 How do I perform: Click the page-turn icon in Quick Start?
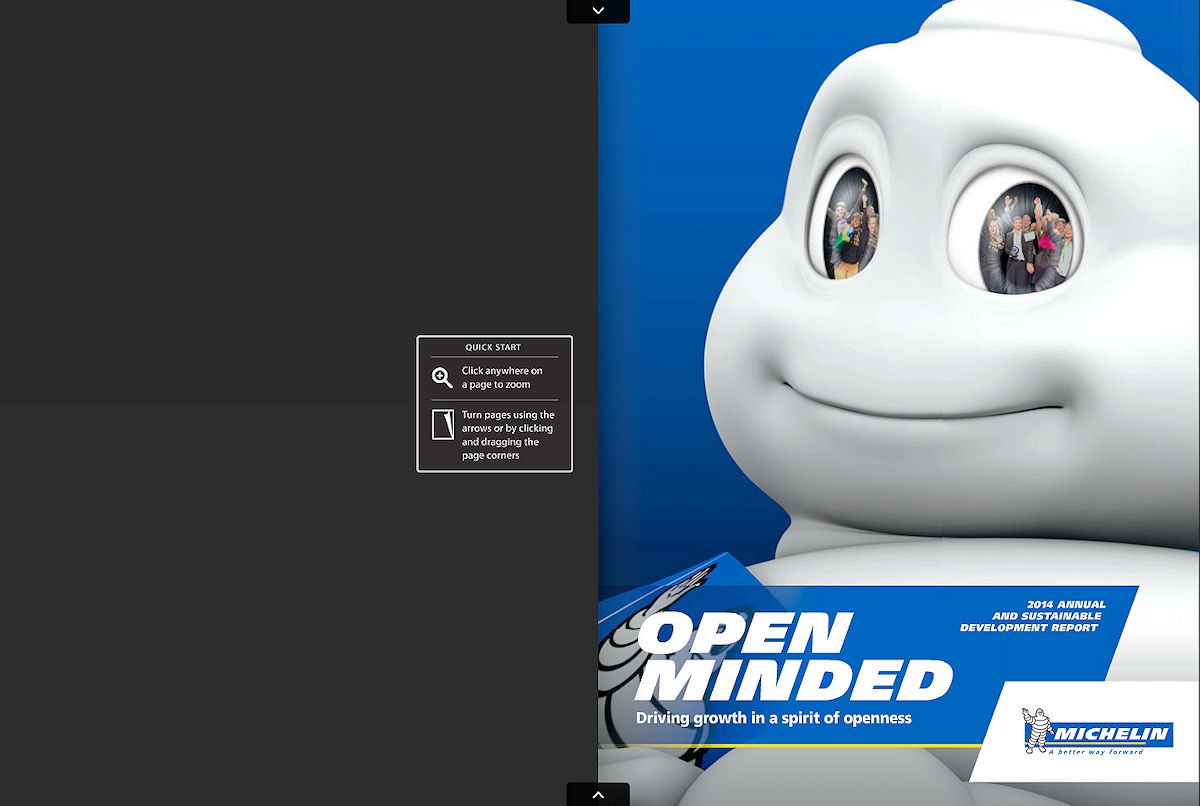pyautogui.click(x=442, y=424)
